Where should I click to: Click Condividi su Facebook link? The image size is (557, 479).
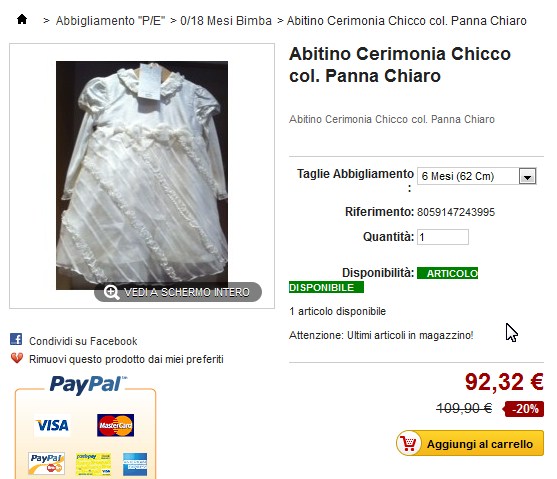[83, 341]
